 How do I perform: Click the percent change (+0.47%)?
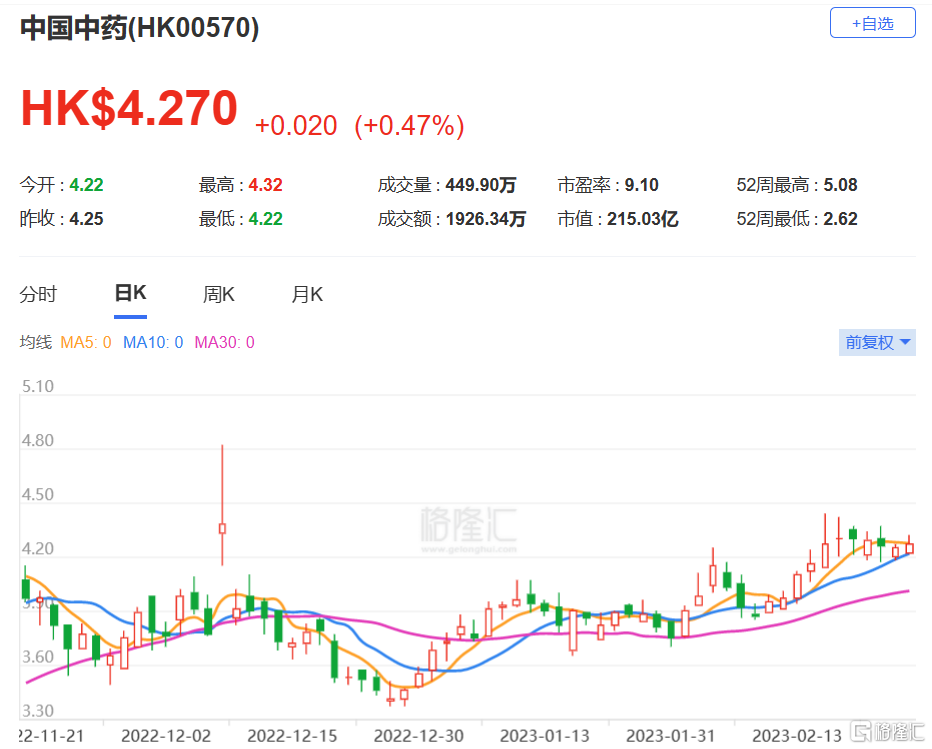pos(409,125)
